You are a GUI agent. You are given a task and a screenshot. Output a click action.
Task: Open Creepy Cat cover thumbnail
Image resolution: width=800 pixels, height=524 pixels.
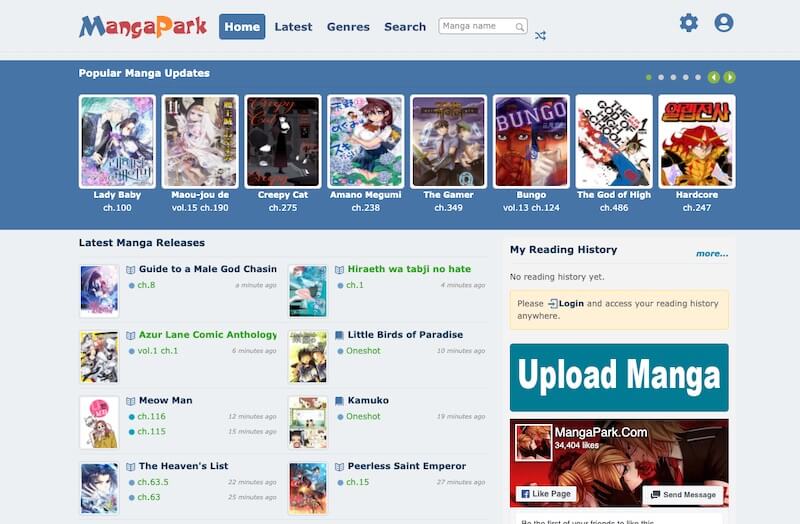coord(283,142)
